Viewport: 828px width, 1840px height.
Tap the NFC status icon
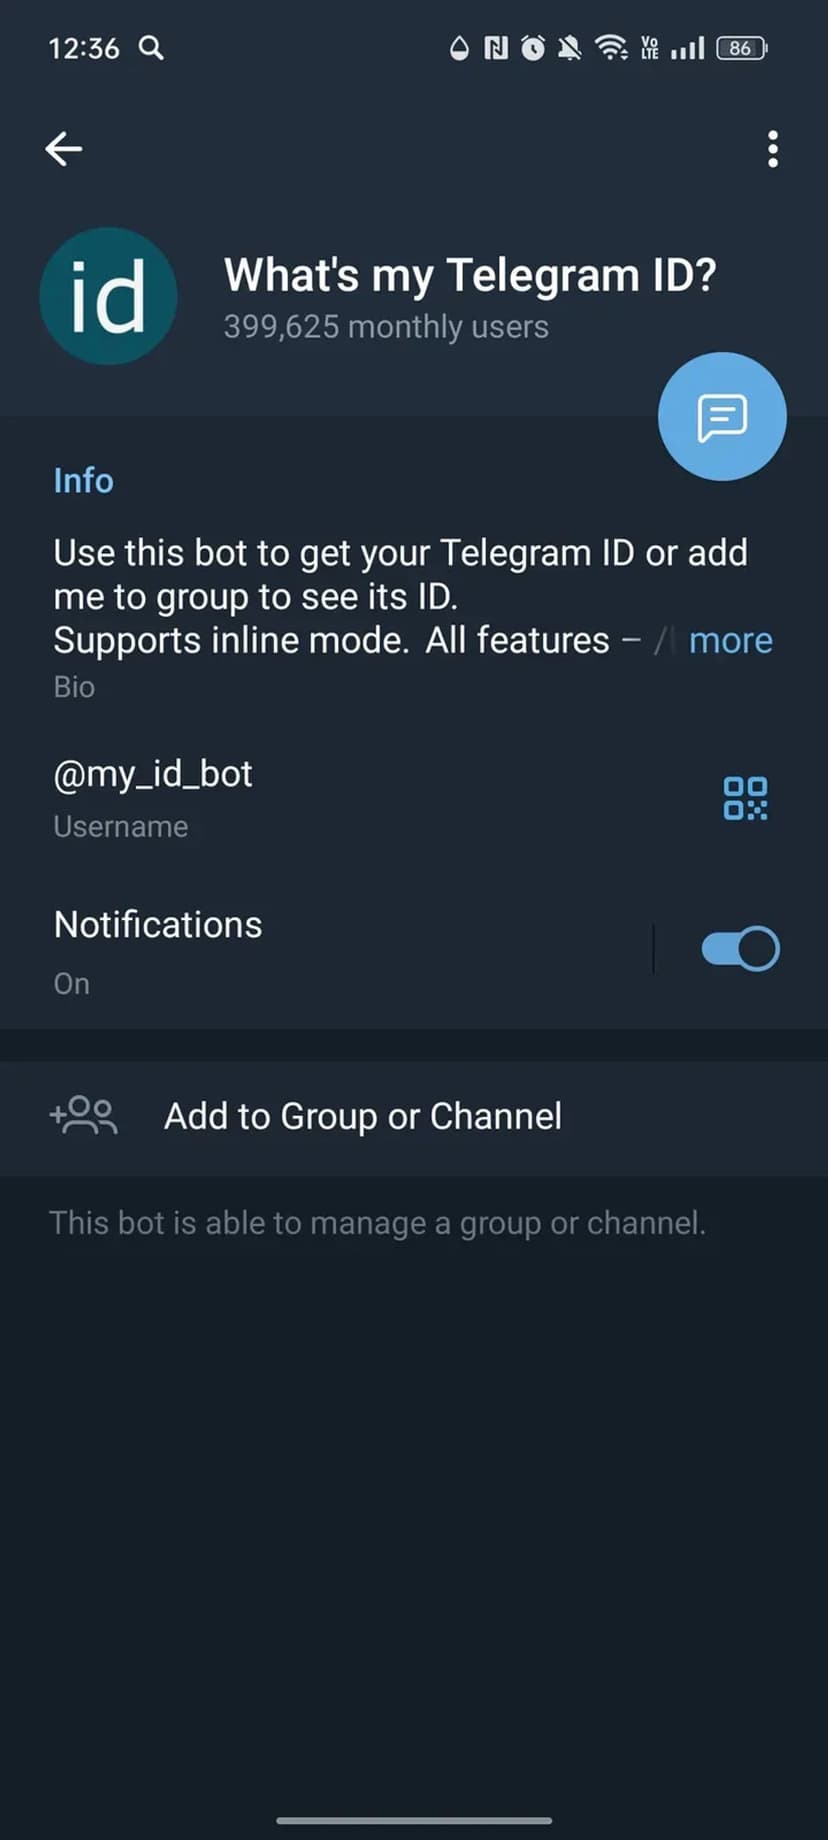click(496, 47)
